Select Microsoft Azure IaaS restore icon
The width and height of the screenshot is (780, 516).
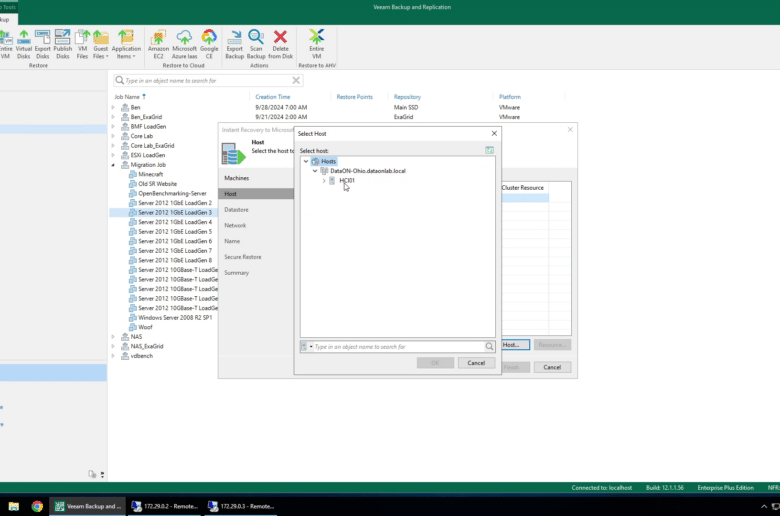(185, 44)
